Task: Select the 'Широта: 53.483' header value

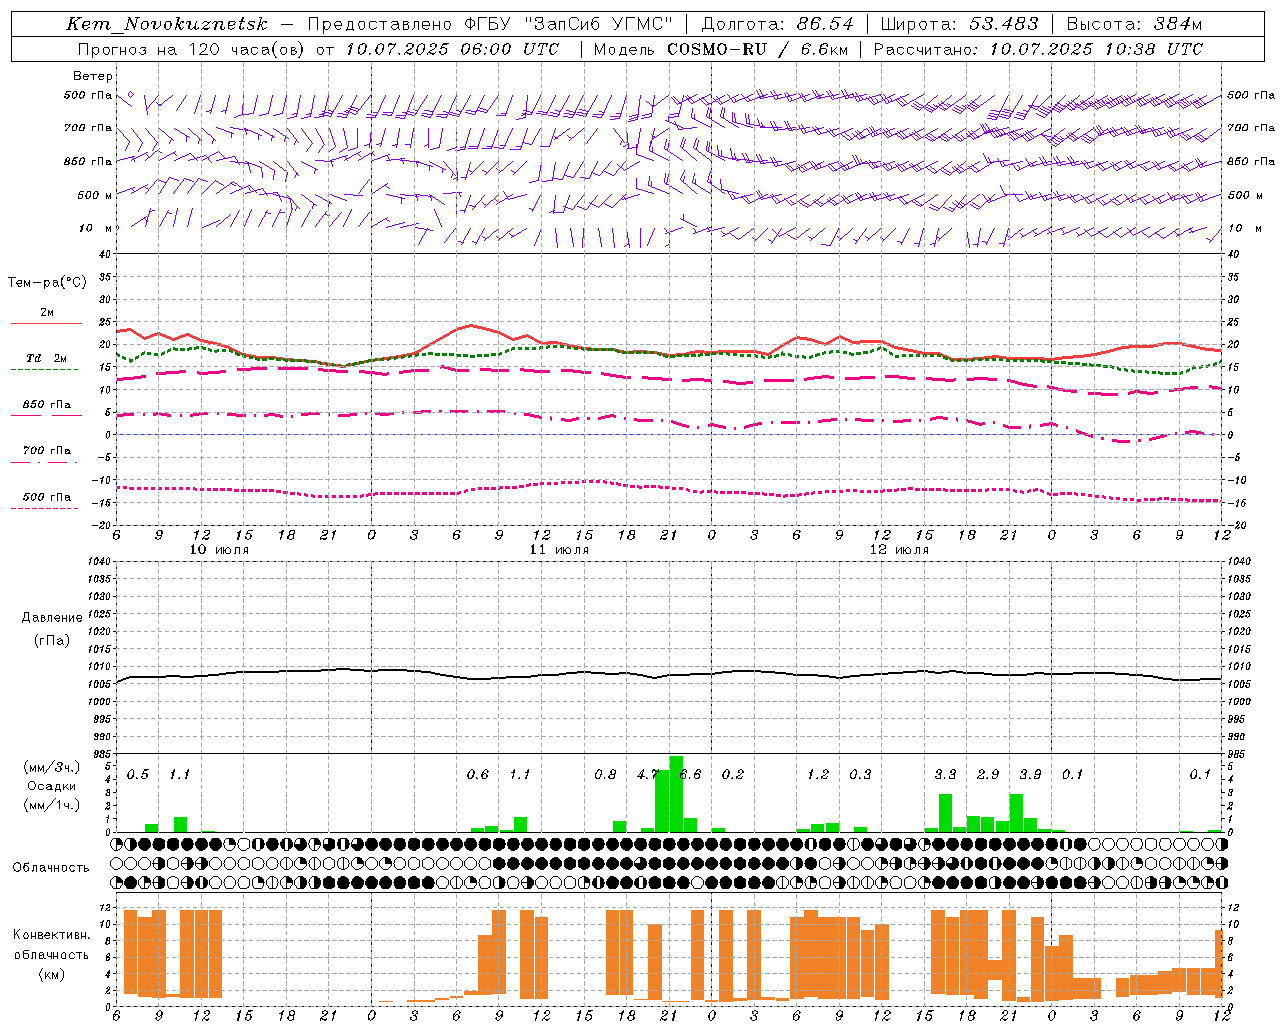Action: (x=959, y=24)
